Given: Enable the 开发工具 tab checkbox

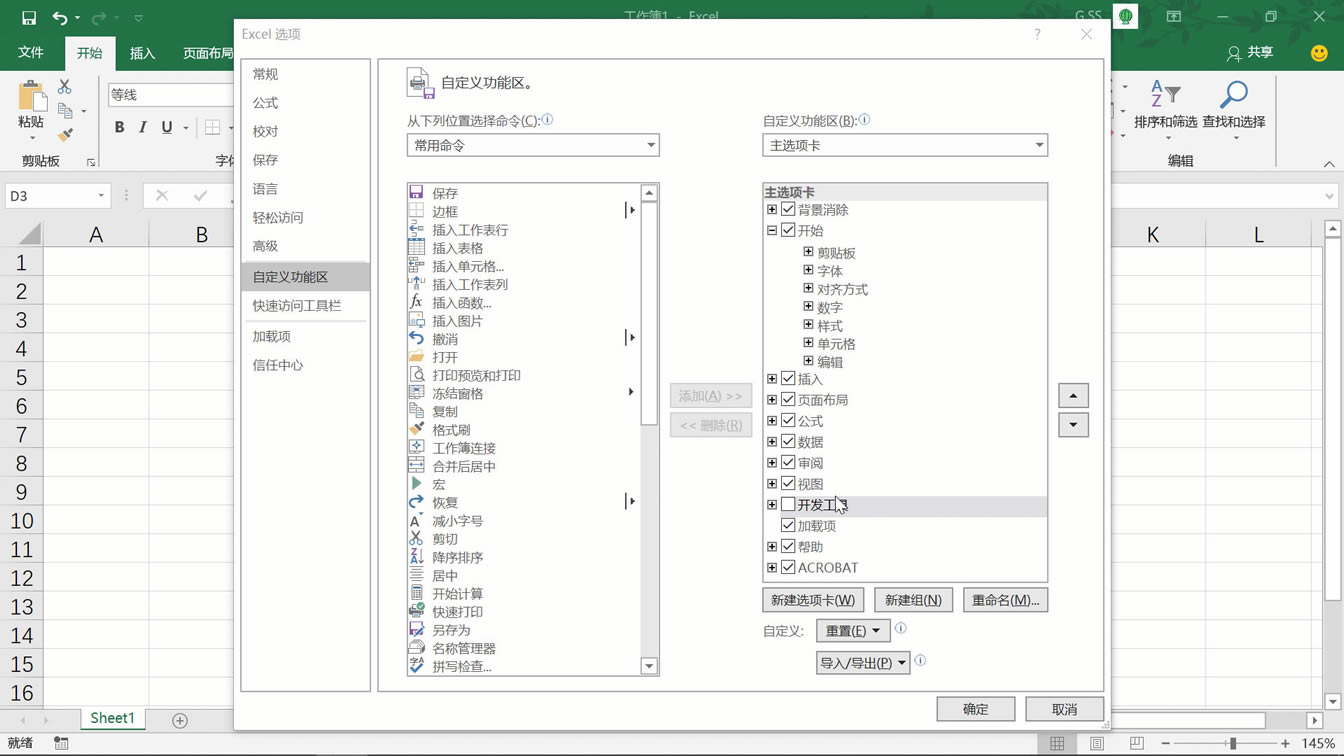Looking at the screenshot, I should tap(789, 504).
